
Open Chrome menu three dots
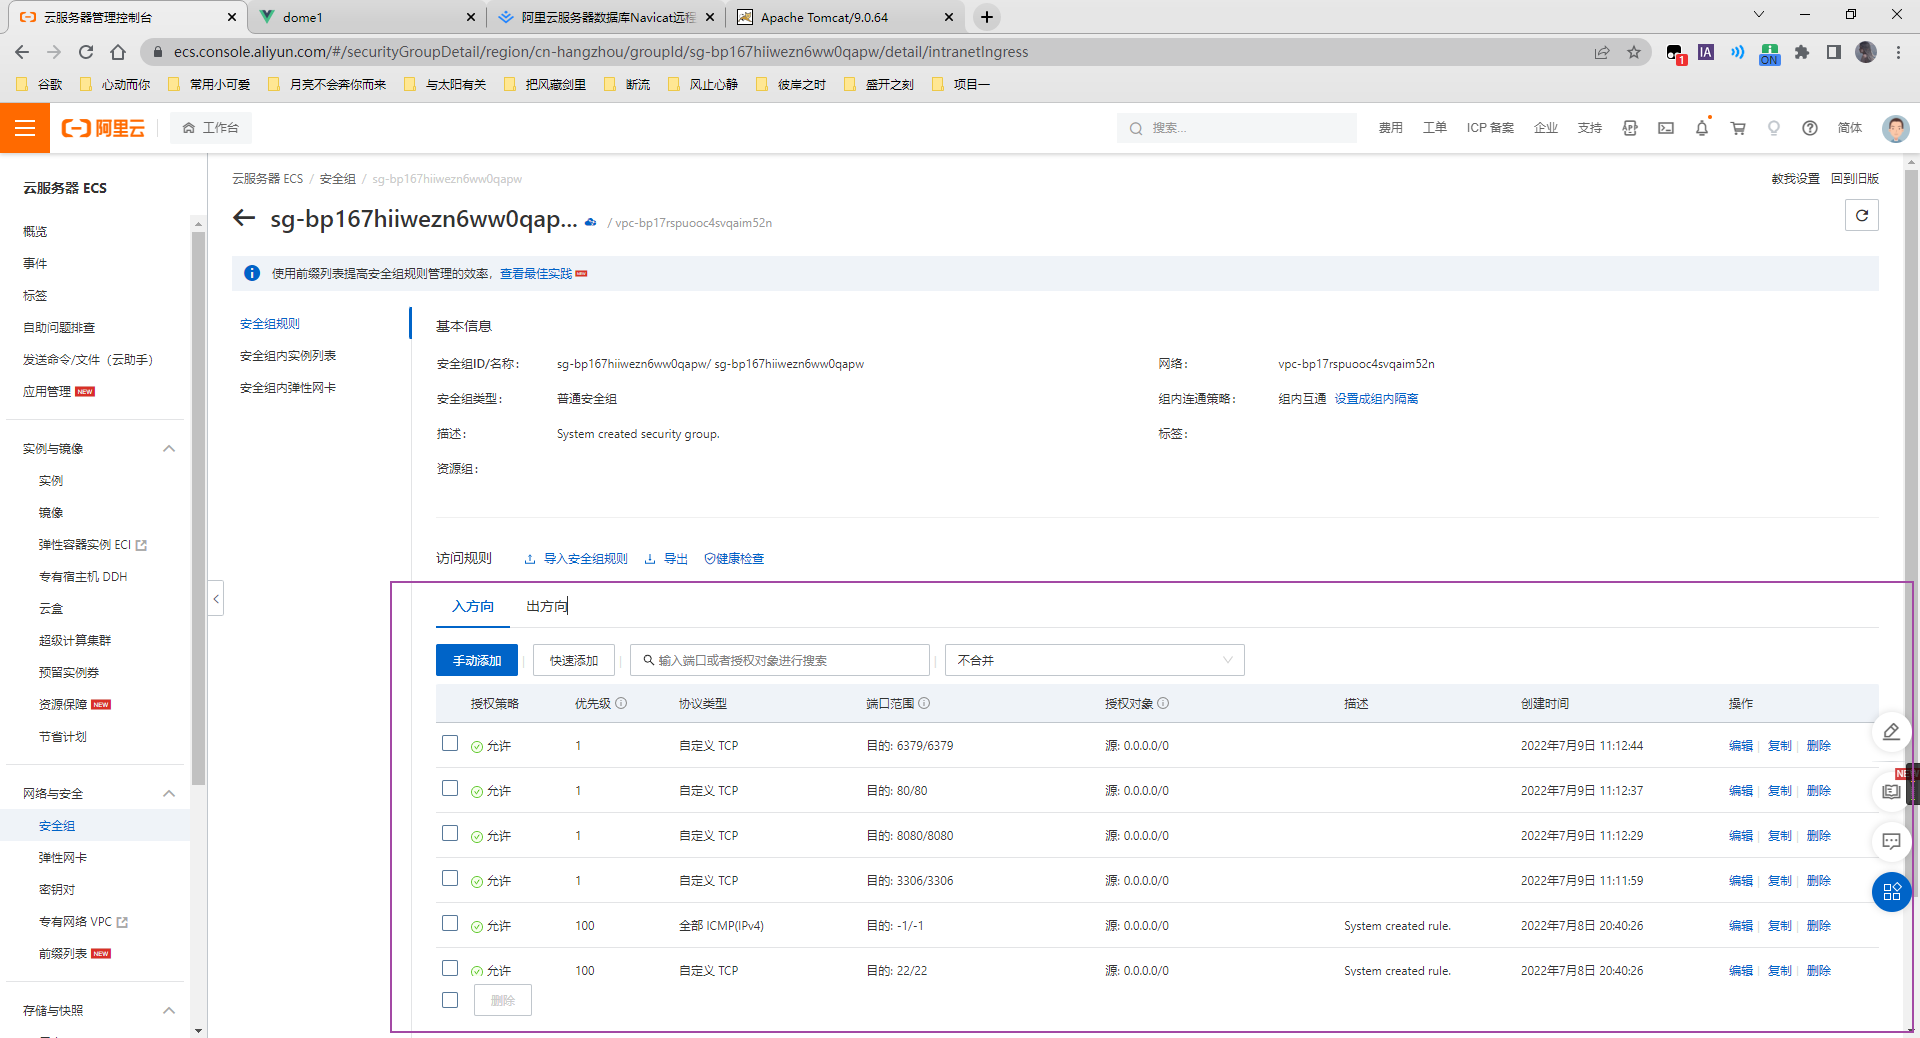pos(1898,52)
